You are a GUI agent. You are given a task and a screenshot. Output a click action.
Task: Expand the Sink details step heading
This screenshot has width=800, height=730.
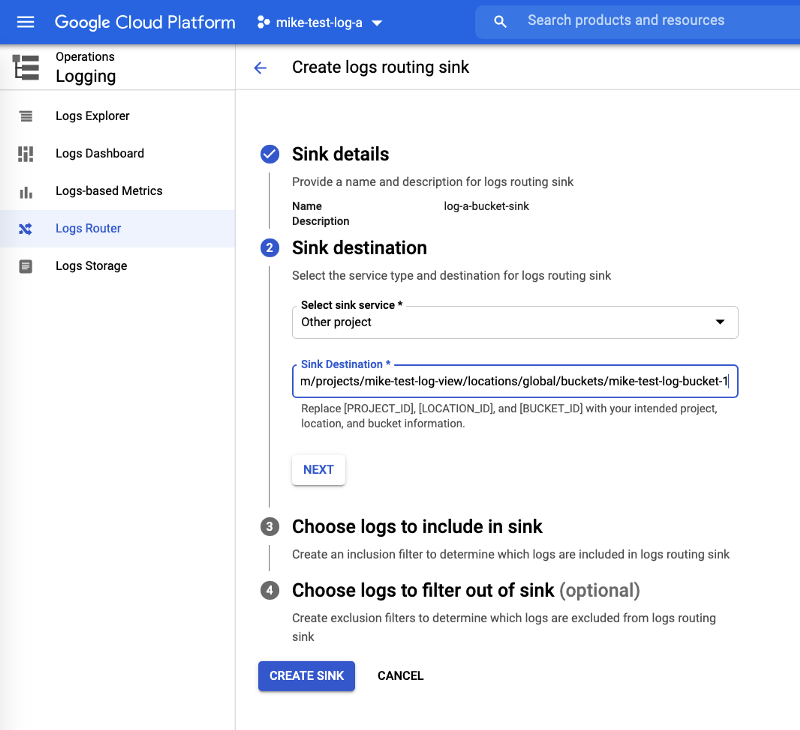pyautogui.click(x=340, y=154)
